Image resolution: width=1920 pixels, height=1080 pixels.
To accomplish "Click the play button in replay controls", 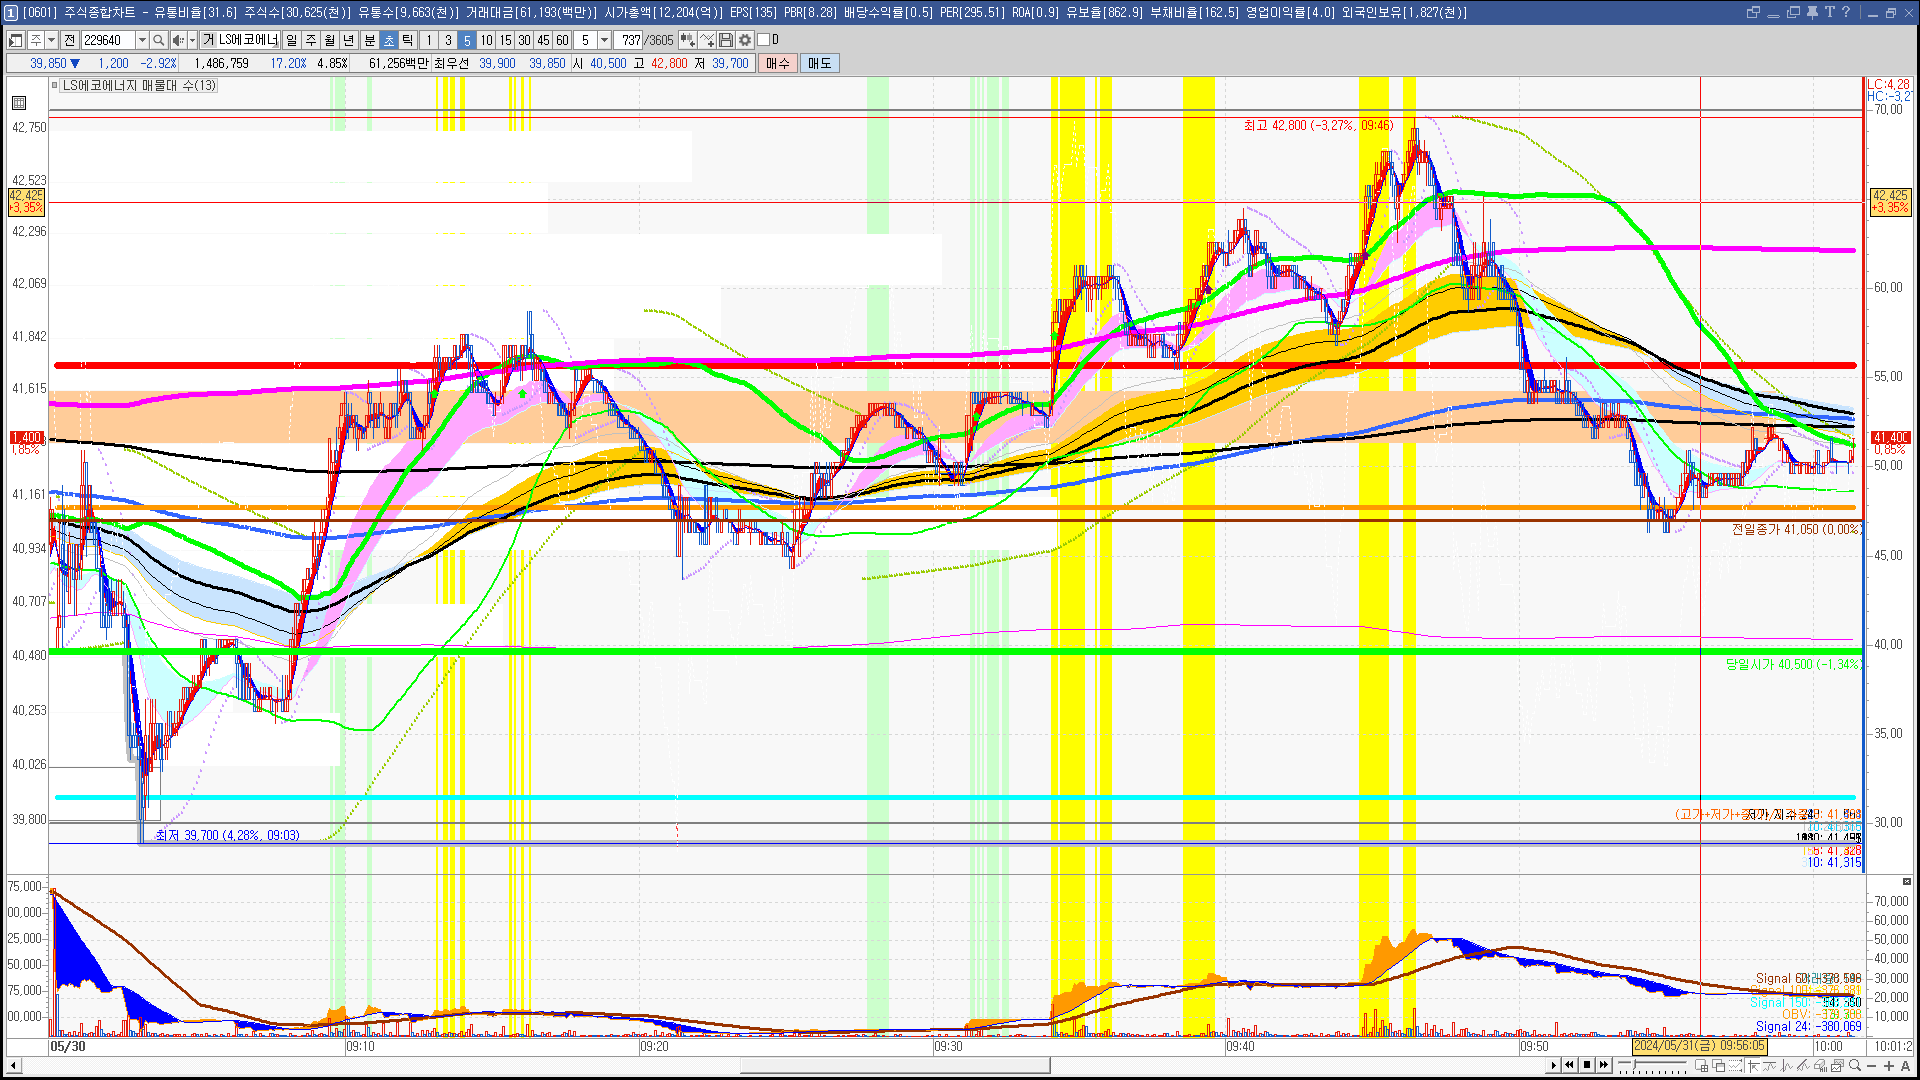I will 1553,1065.
